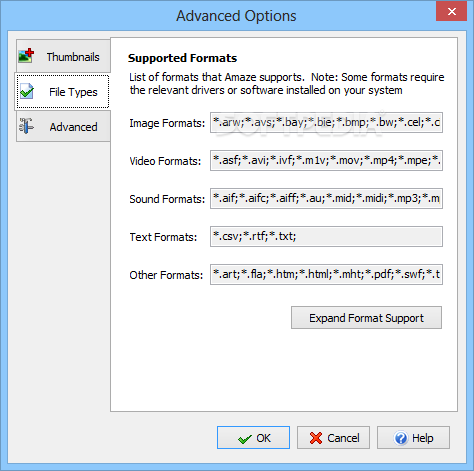
Task: Click the Other Formats input box
Action: coord(326,275)
